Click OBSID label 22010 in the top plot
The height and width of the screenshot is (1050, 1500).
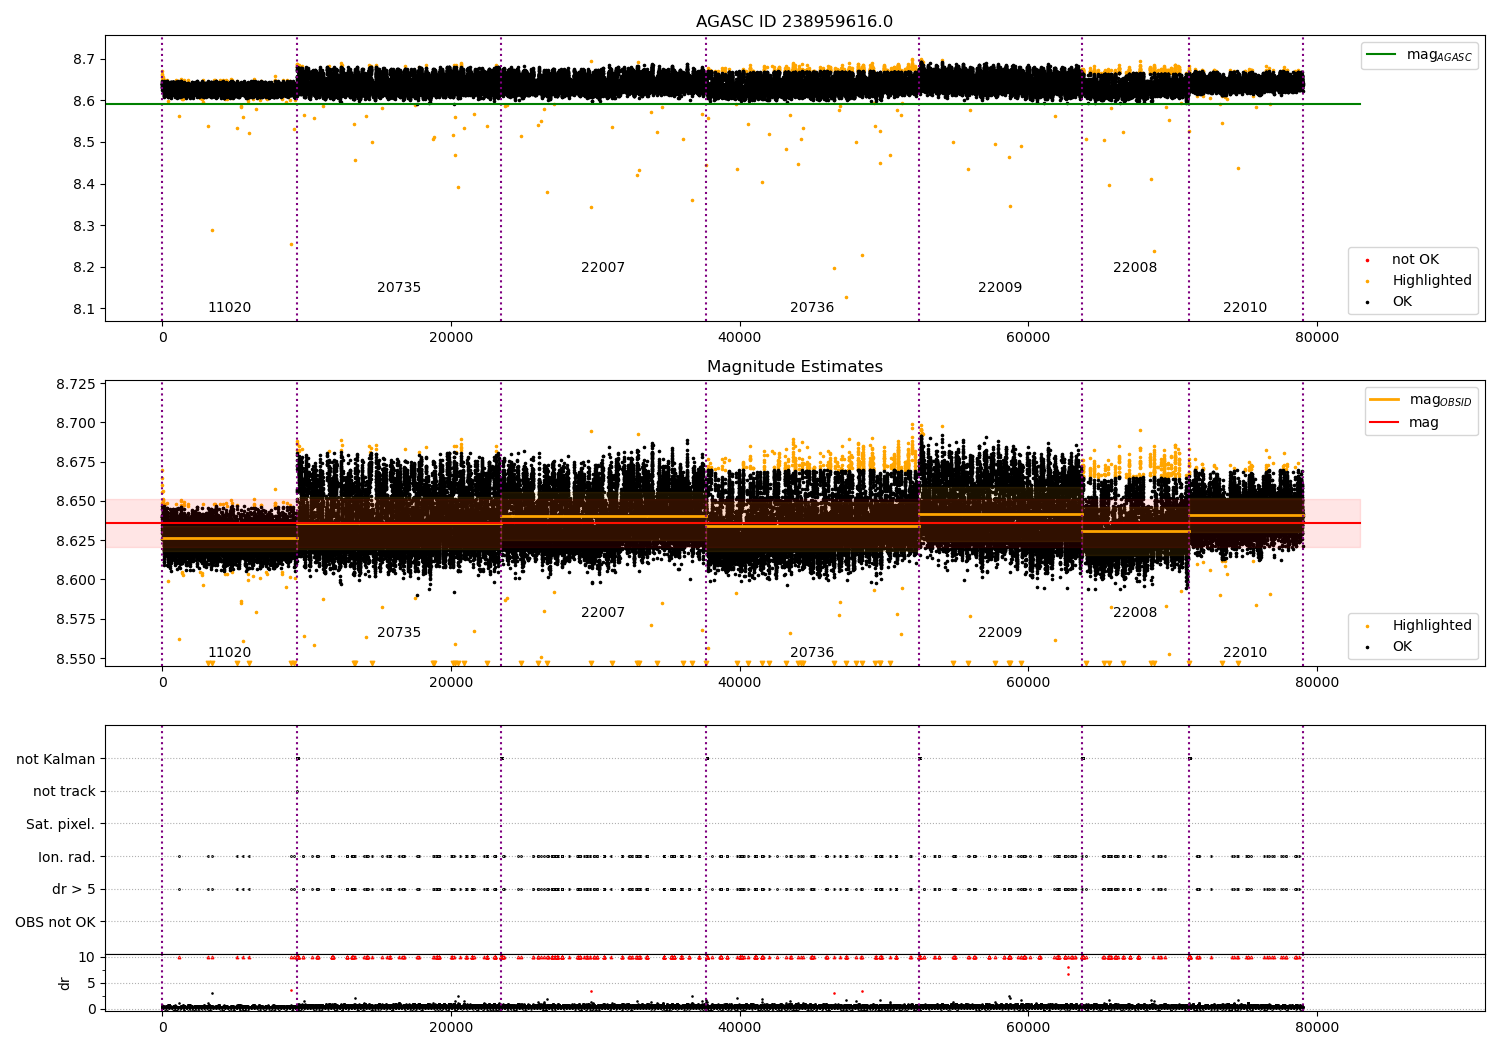pyautogui.click(x=1245, y=308)
